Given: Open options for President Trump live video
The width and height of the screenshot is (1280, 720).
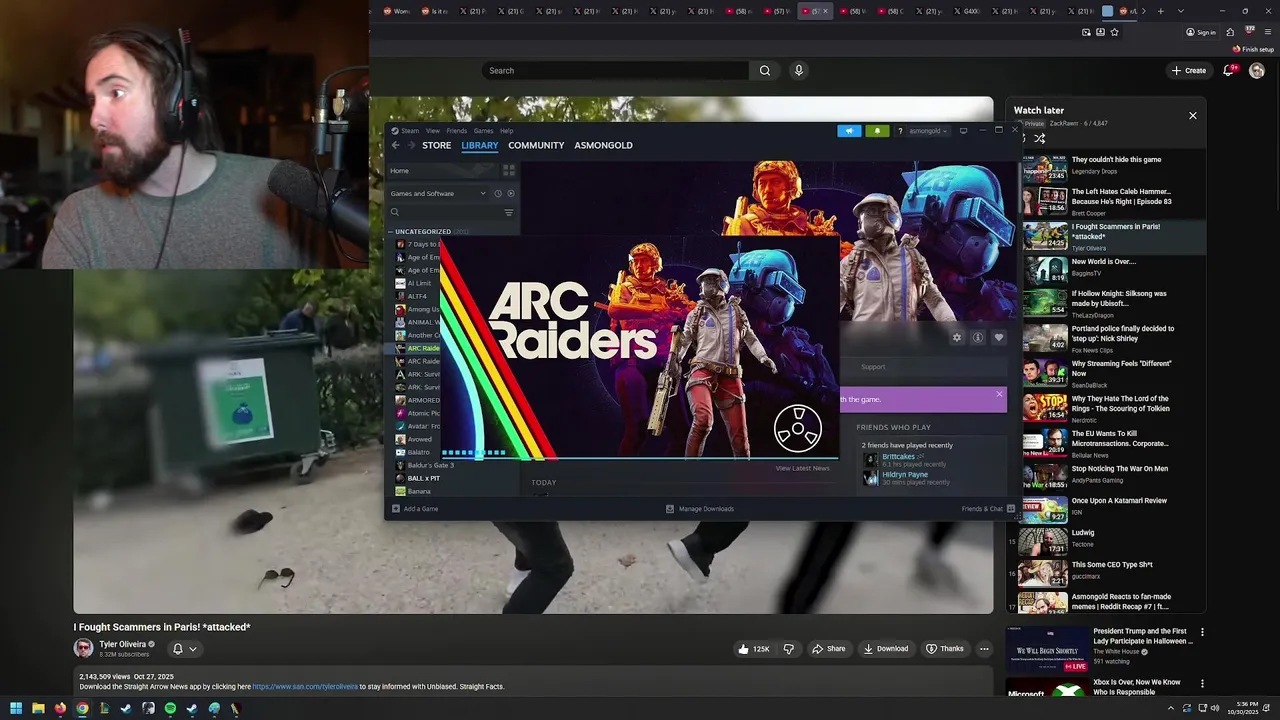Looking at the screenshot, I should (1202, 632).
